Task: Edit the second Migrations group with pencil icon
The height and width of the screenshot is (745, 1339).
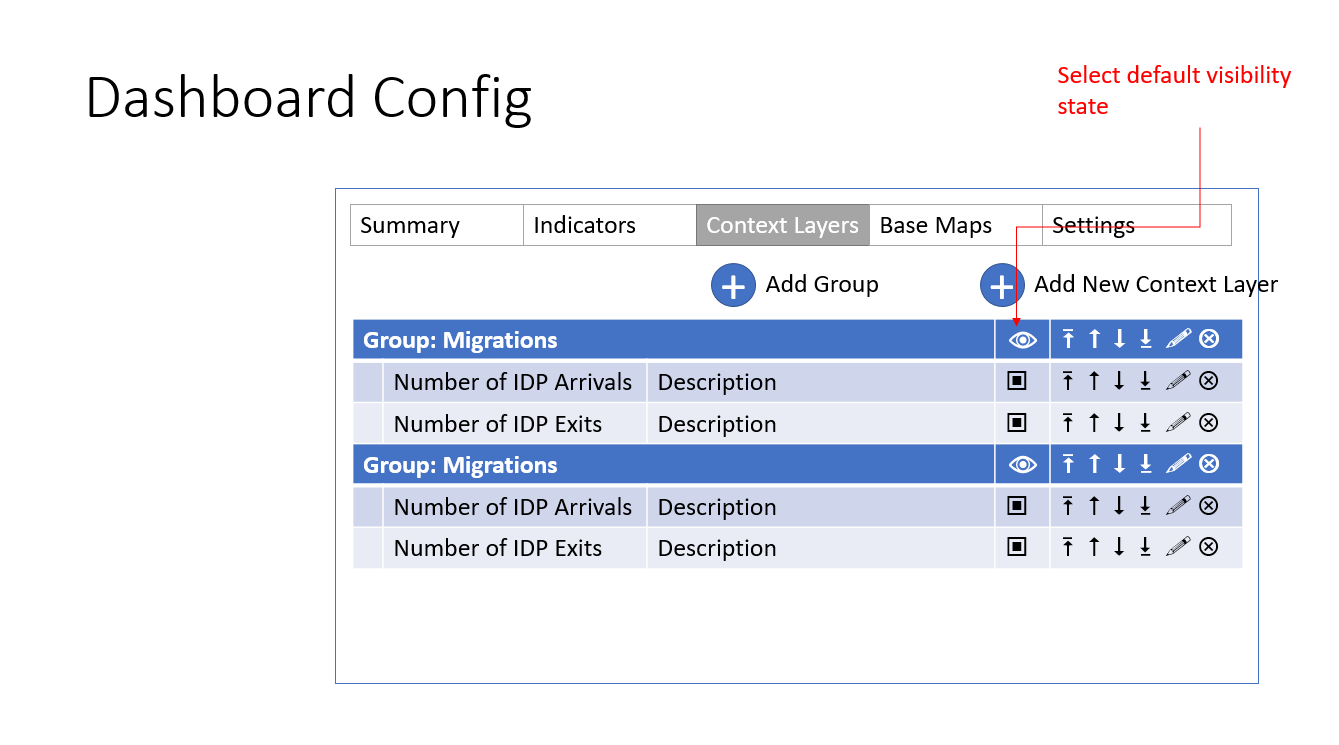Action: pos(1179,464)
